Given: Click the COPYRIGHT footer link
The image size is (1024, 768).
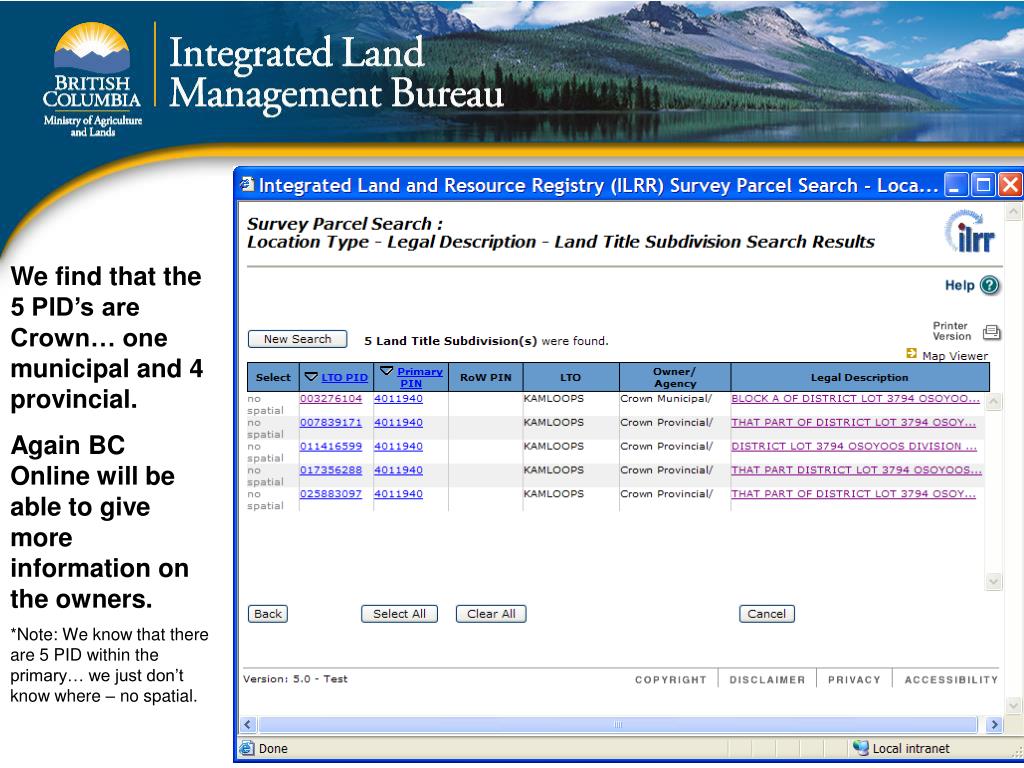Looking at the screenshot, I should tap(671, 680).
